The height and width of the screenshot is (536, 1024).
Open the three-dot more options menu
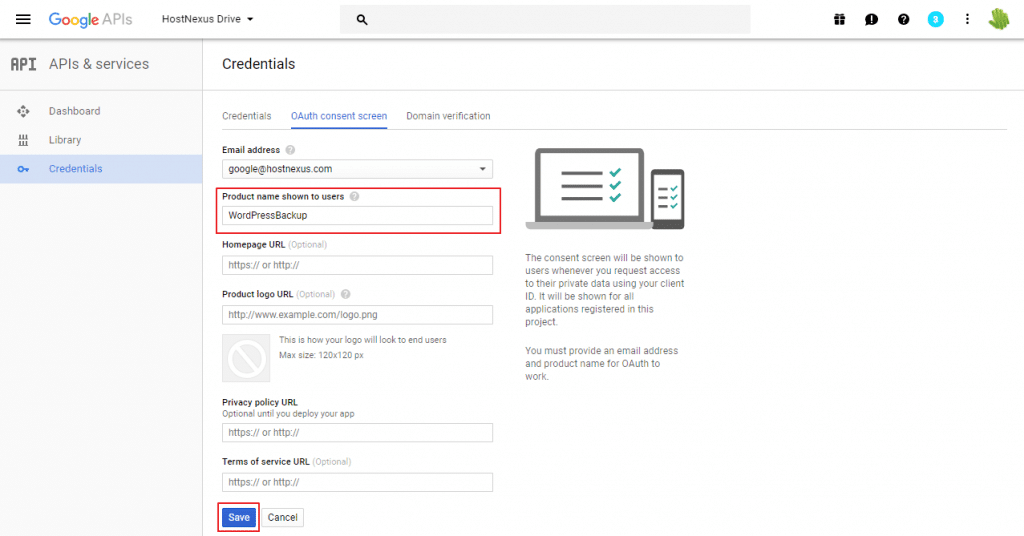(x=967, y=19)
